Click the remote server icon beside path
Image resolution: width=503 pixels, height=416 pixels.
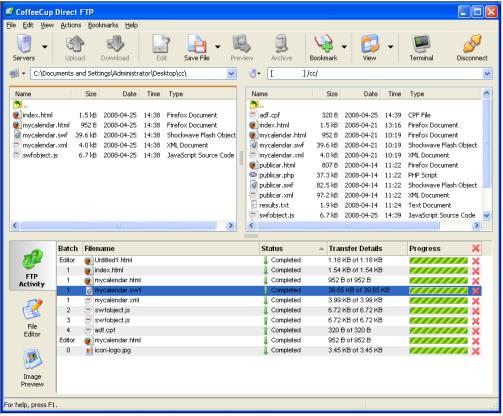tap(253, 73)
